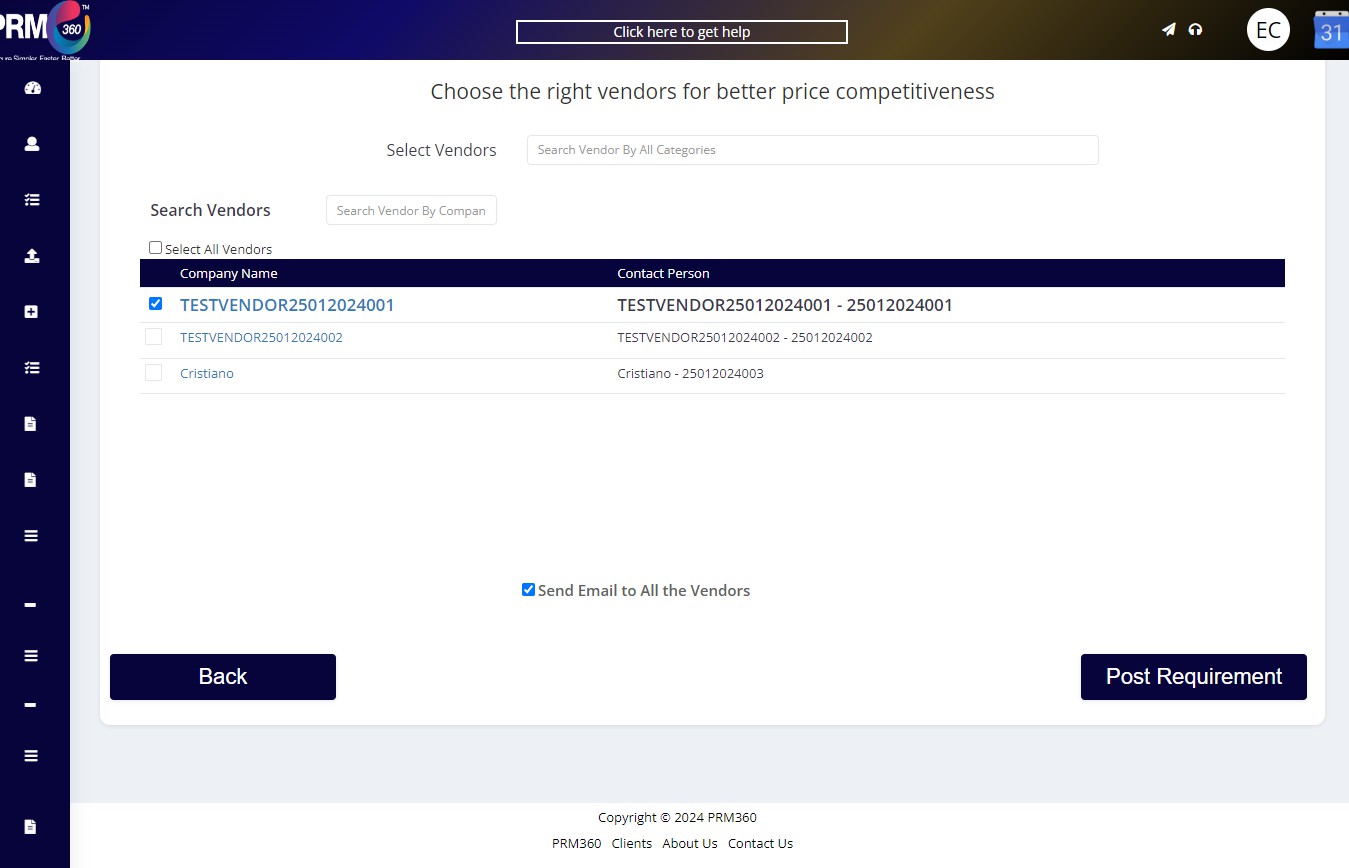Image resolution: width=1349 pixels, height=868 pixels.
Task: Open the calendar 31 icon
Action: click(x=1331, y=30)
